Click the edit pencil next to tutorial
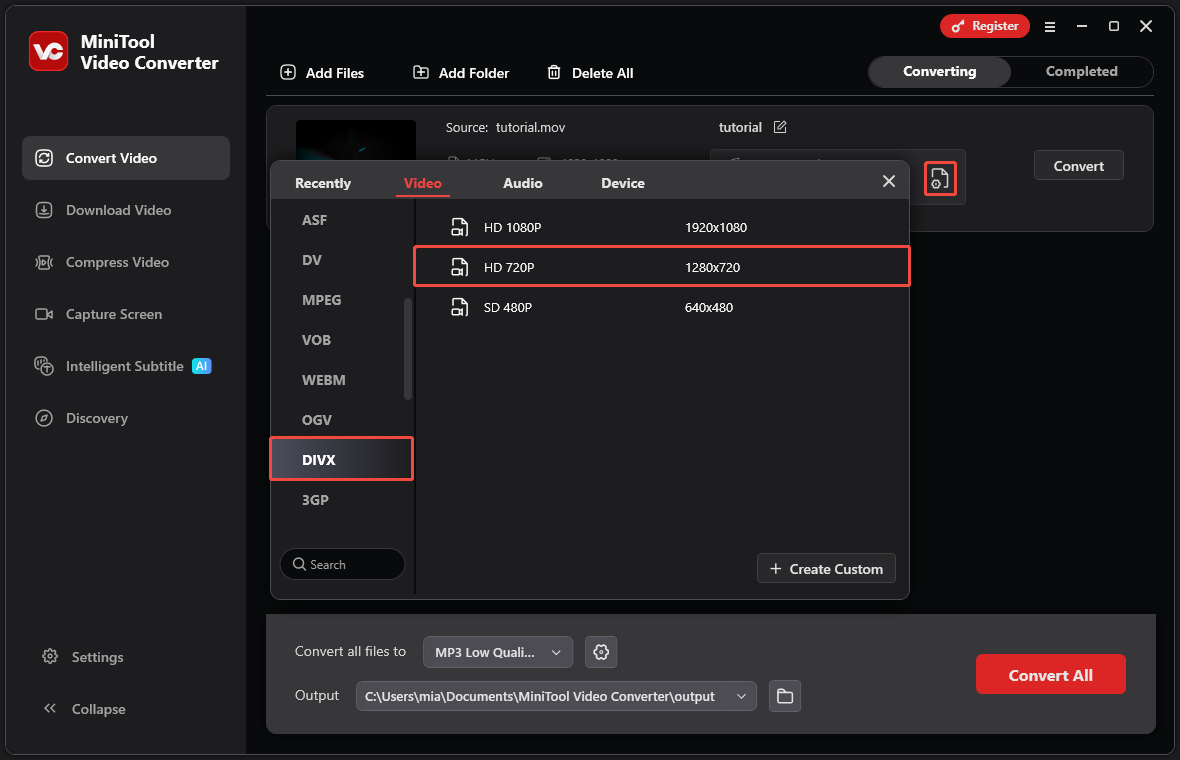 779,127
